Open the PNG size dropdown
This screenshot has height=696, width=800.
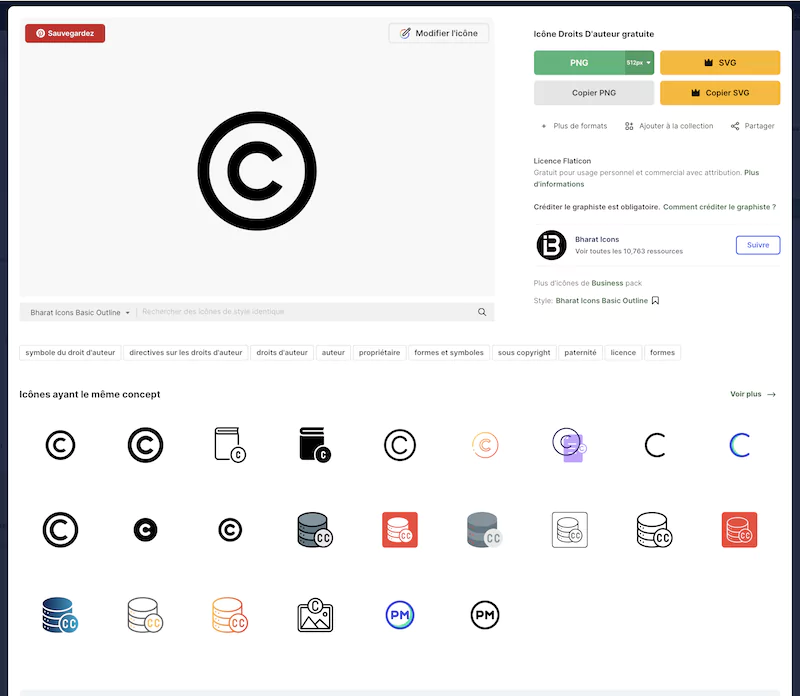pyautogui.click(x=634, y=62)
